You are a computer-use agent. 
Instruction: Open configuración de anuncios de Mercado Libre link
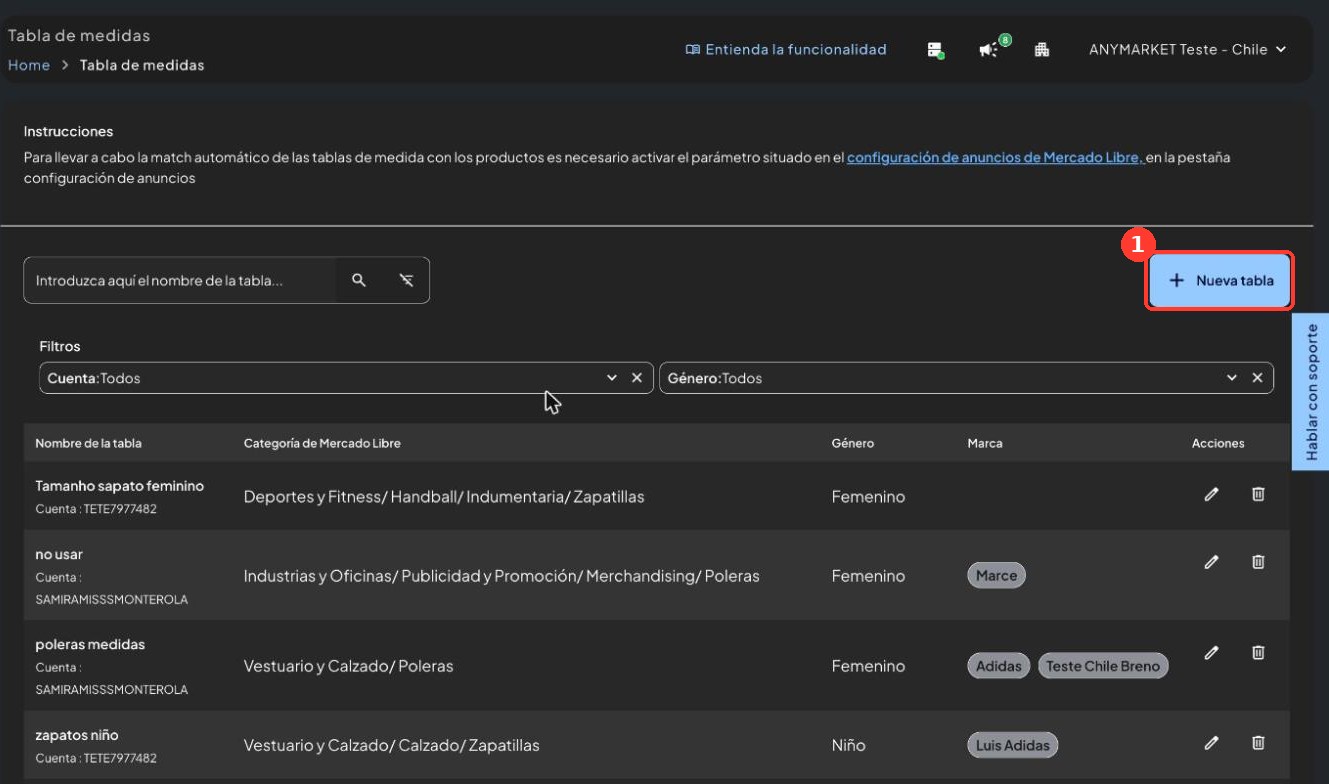(995, 157)
